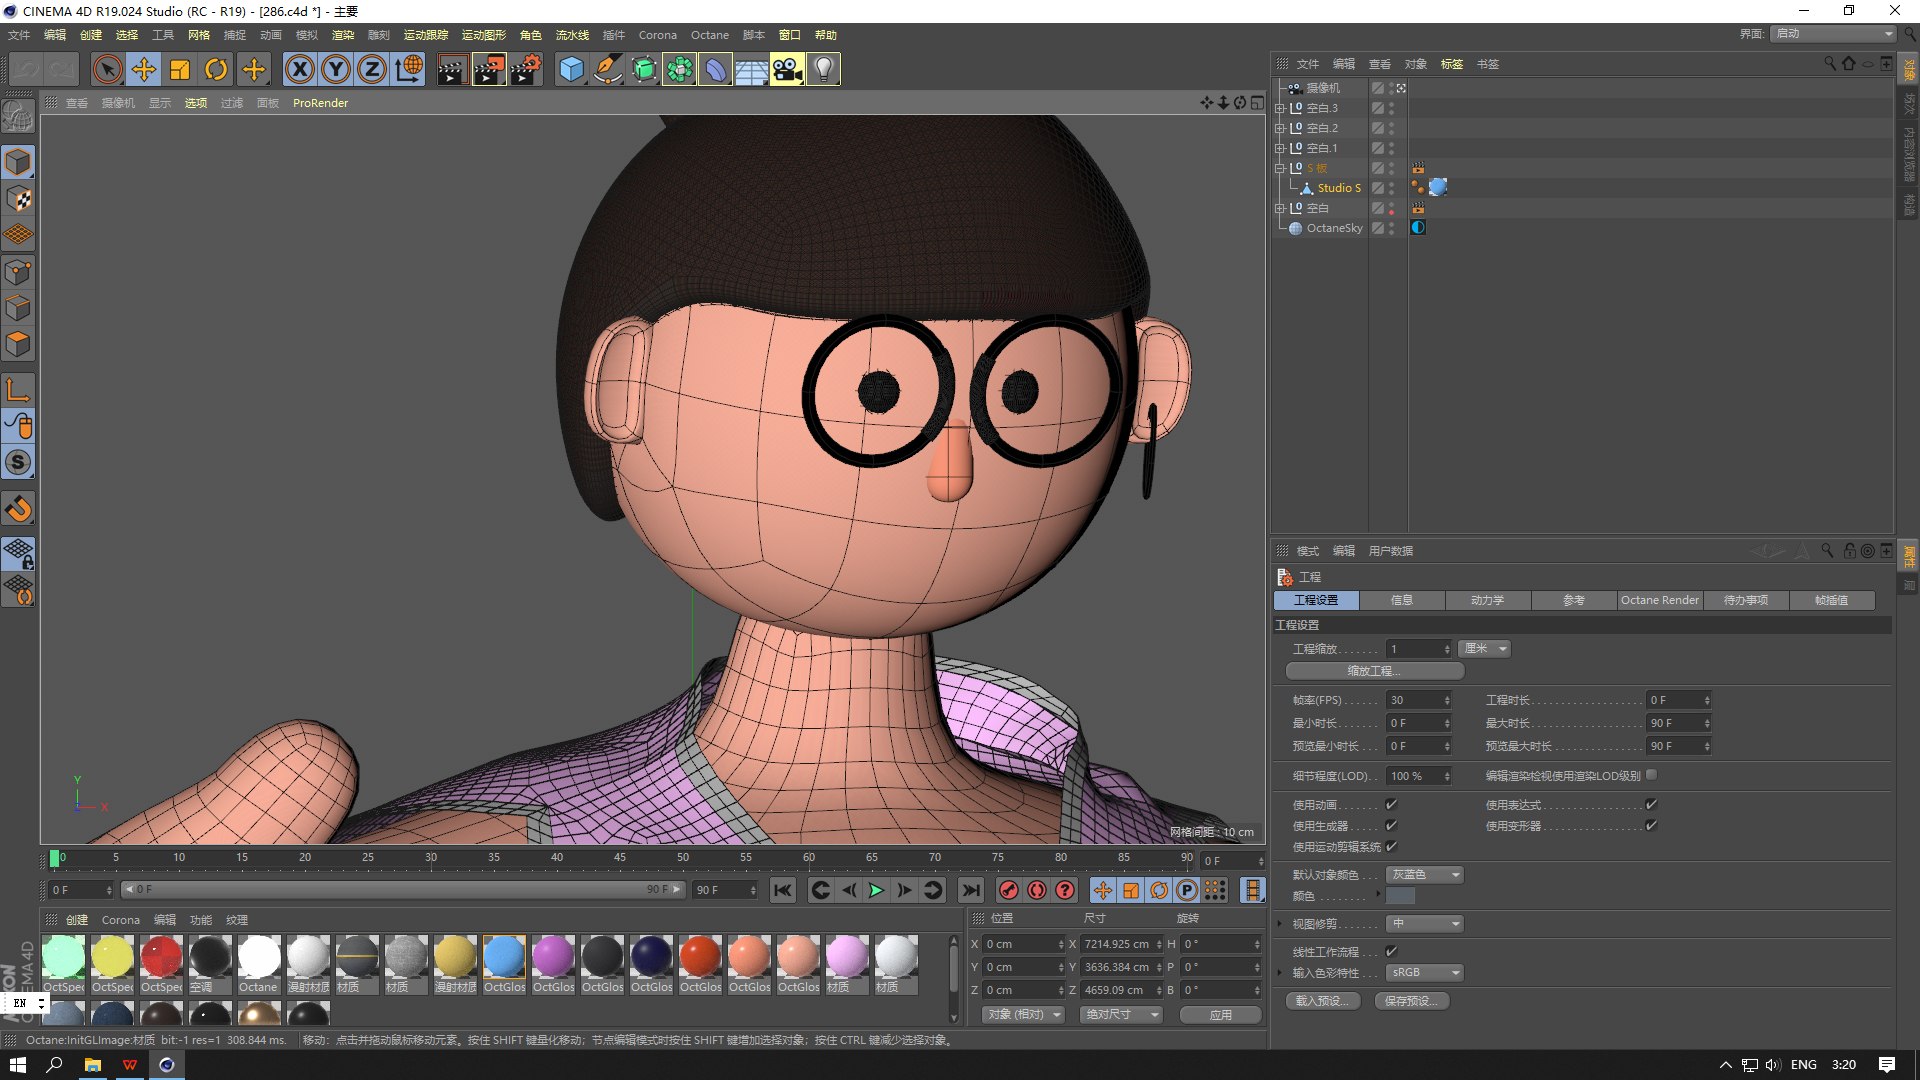Viewport: 1920px width, 1080px height.
Task: Open the 运动图形 menu
Action: [x=484, y=35]
